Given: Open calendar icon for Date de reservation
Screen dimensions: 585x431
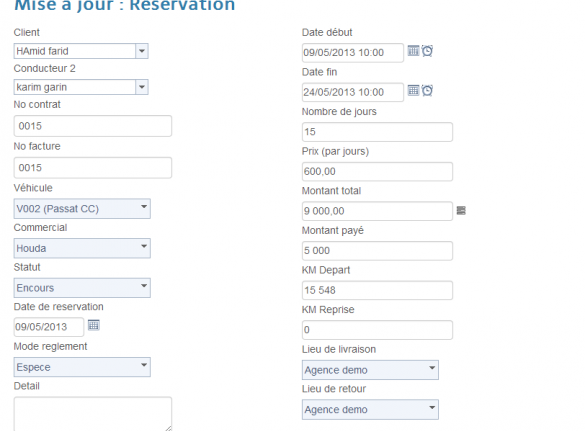Looking at the screenshot, I should pyautogui.click(x=94, y=325).
